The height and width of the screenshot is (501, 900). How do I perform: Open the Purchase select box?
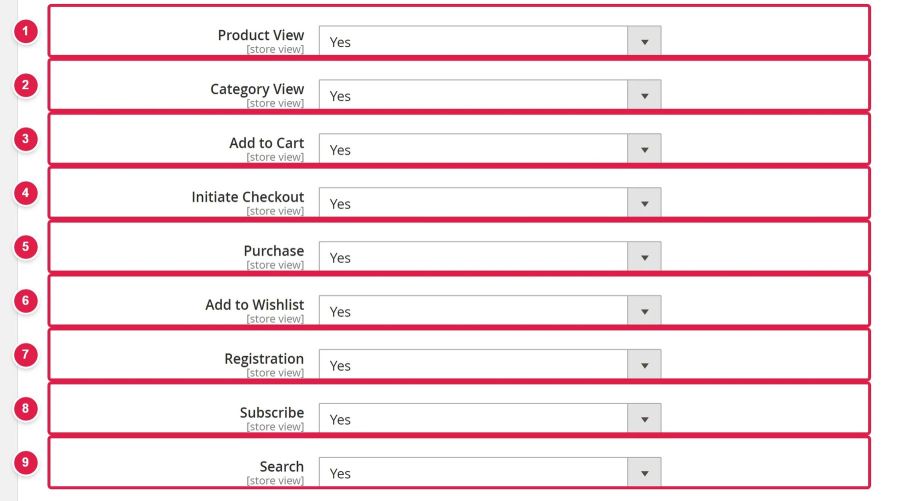(490, 257)
